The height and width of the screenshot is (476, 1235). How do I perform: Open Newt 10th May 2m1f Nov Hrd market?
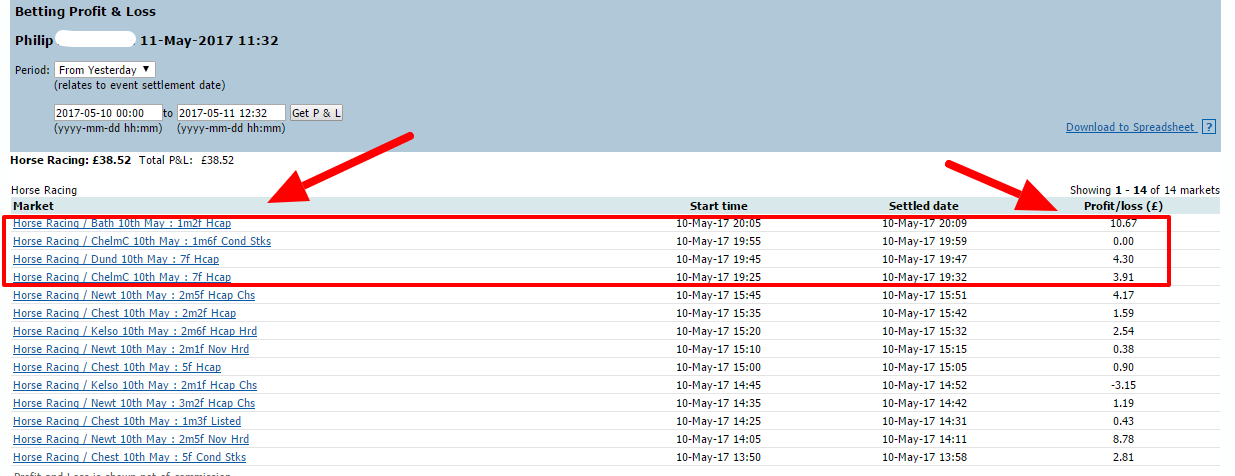coord(131,349)
